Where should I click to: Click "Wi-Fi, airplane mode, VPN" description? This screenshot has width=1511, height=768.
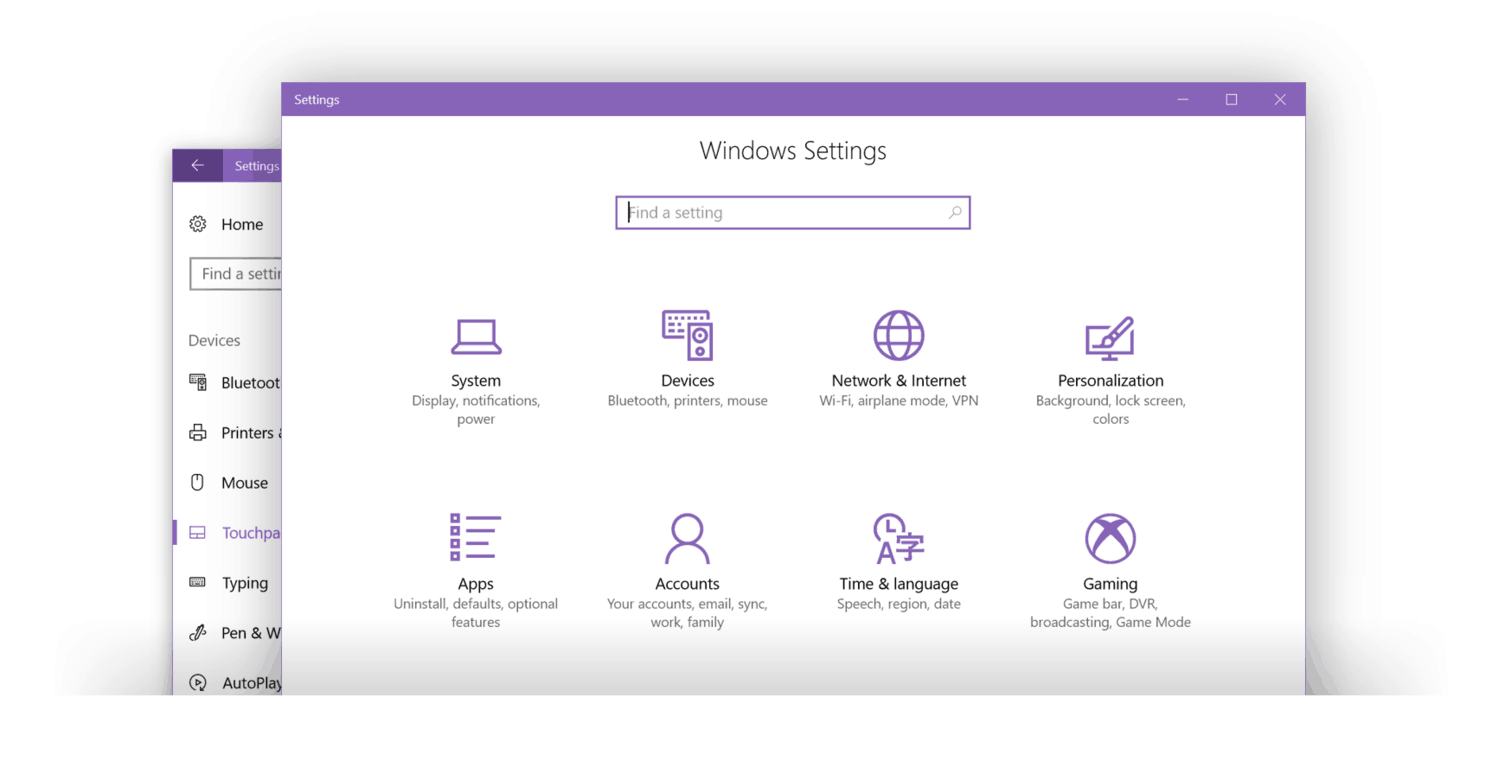click(x=899, y=401)
